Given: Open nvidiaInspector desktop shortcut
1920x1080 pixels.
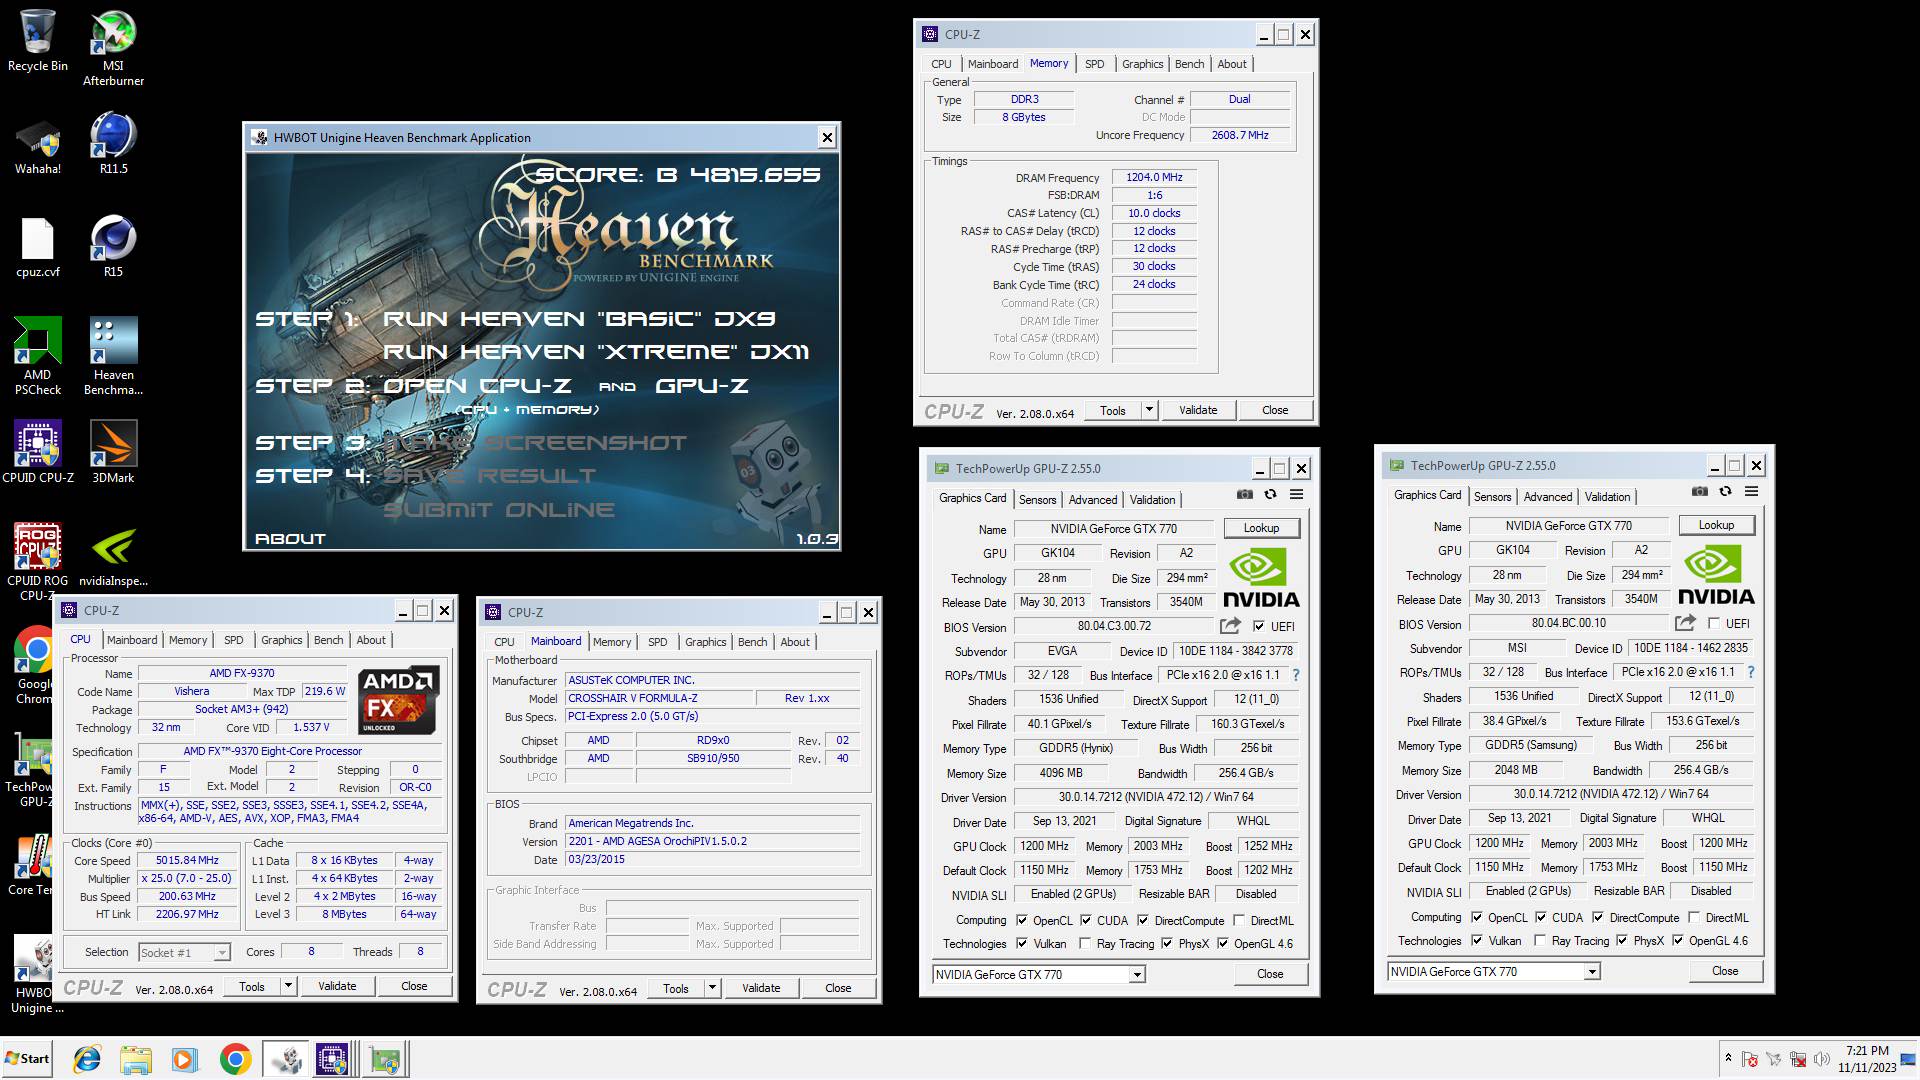Looking at the screenshot, I should [x=113, y=555].
